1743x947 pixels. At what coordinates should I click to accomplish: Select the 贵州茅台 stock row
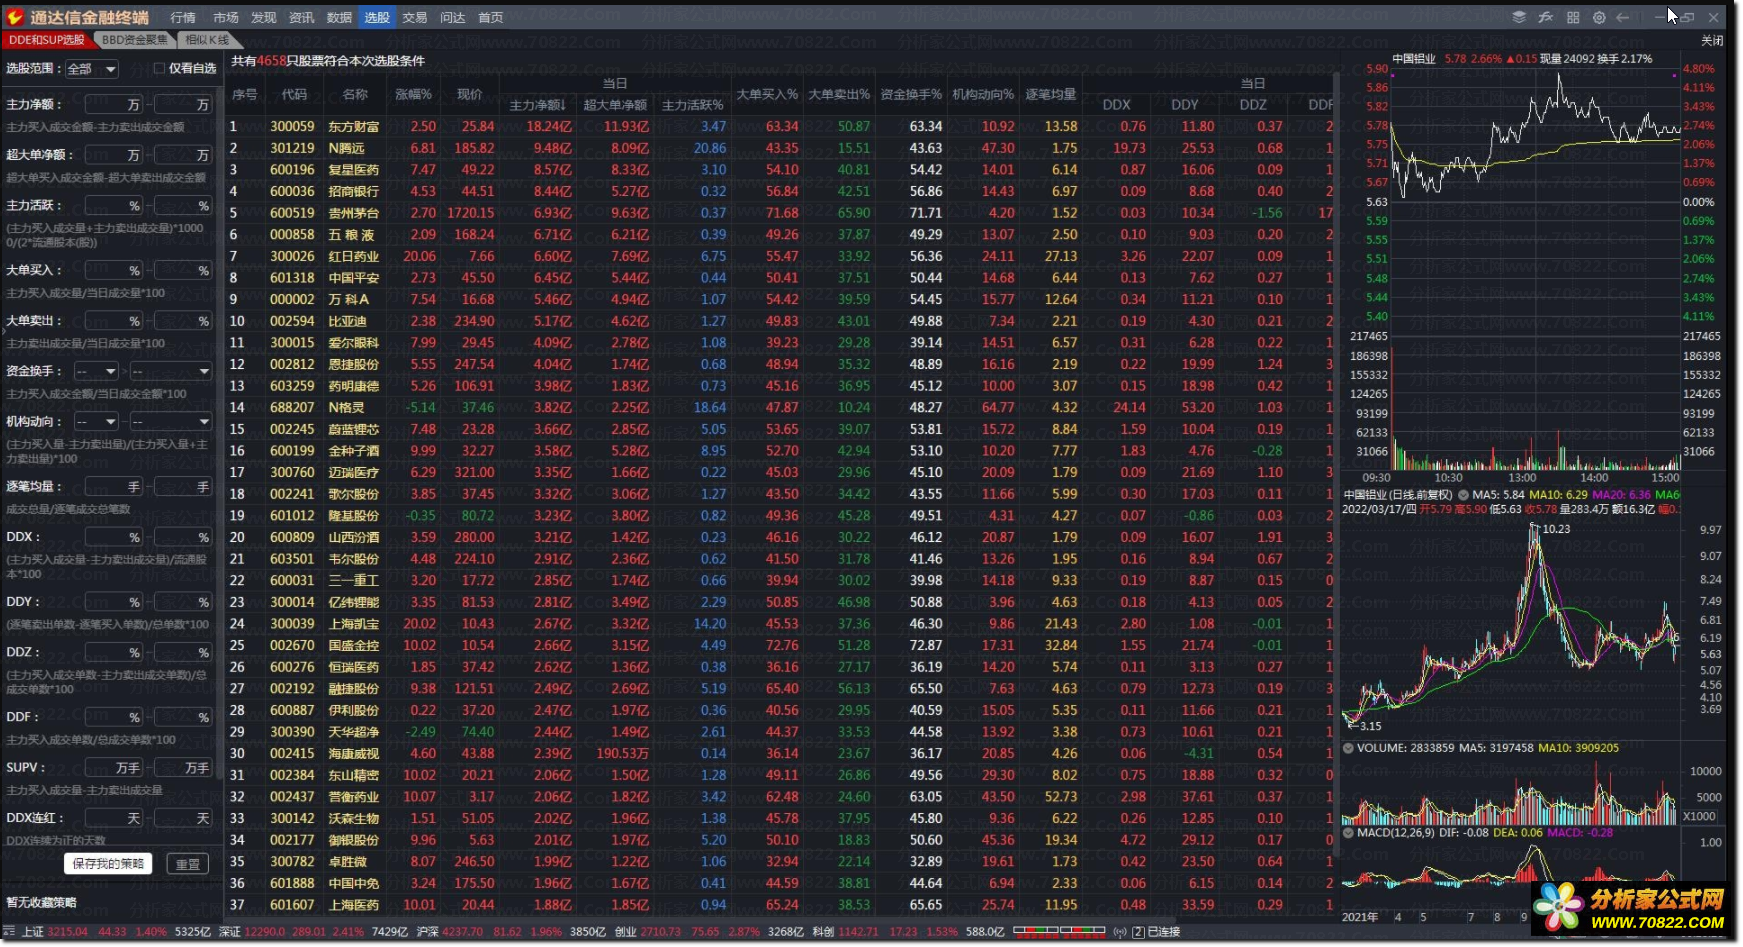pos(780,213)
